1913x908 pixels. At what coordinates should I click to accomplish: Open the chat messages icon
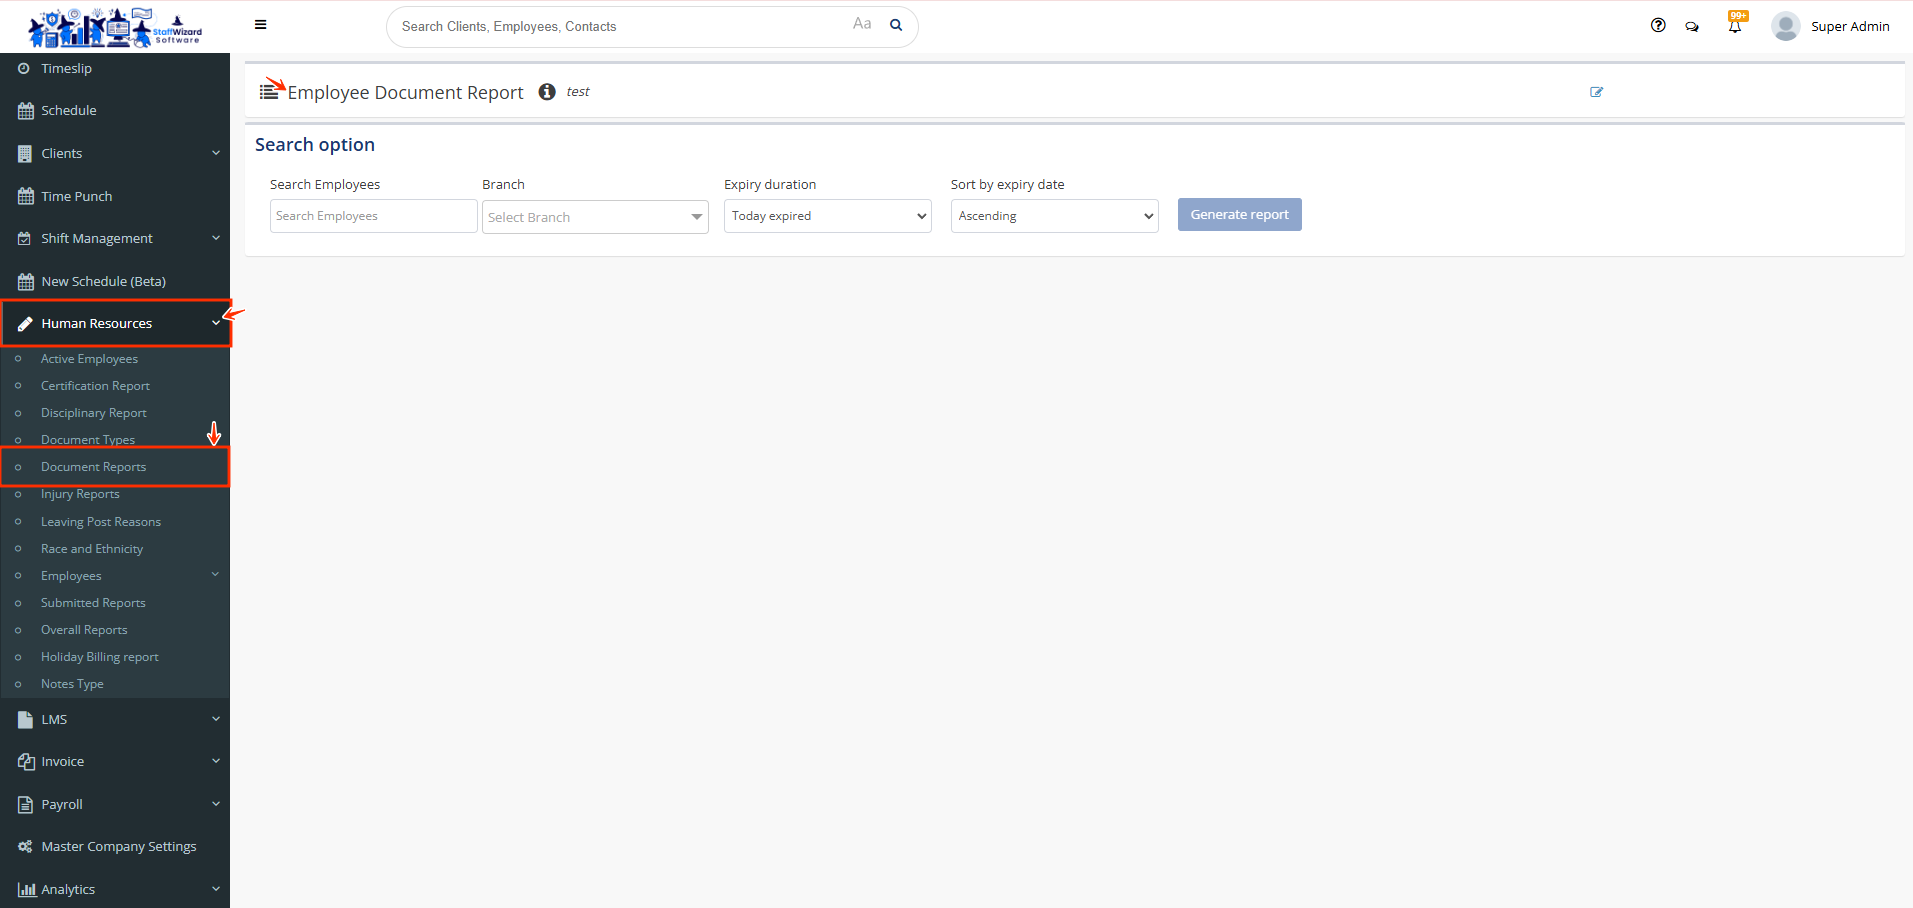(x=1692, y=27)
